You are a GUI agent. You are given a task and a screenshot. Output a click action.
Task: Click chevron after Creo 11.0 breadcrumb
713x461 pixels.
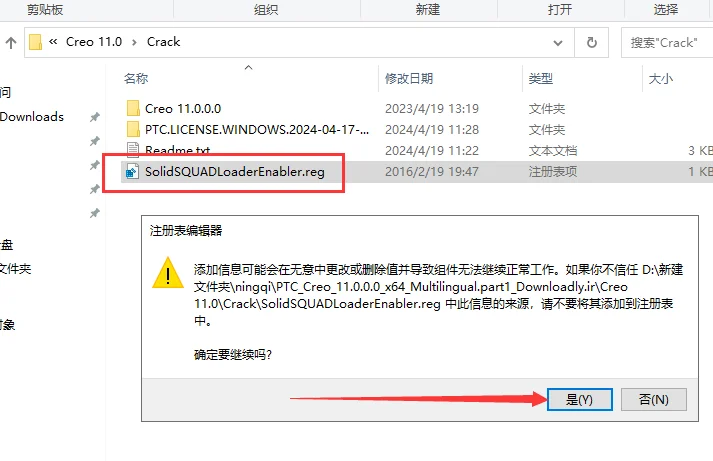tap(134, 42)
